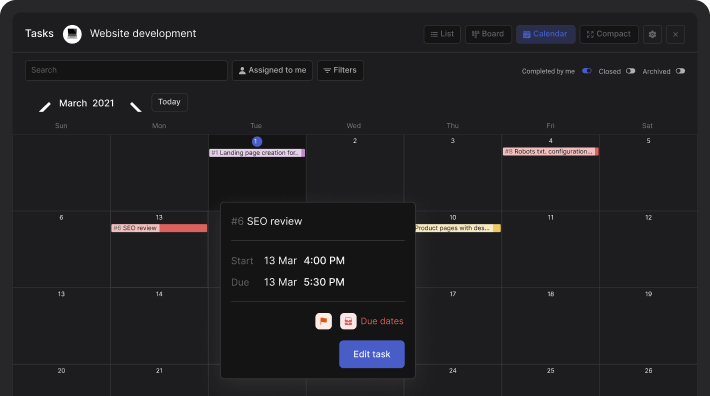Image resolution: width=710 pixels, height=396 pixels.
Task: Click Website development project title
Action: coord(143,33)
